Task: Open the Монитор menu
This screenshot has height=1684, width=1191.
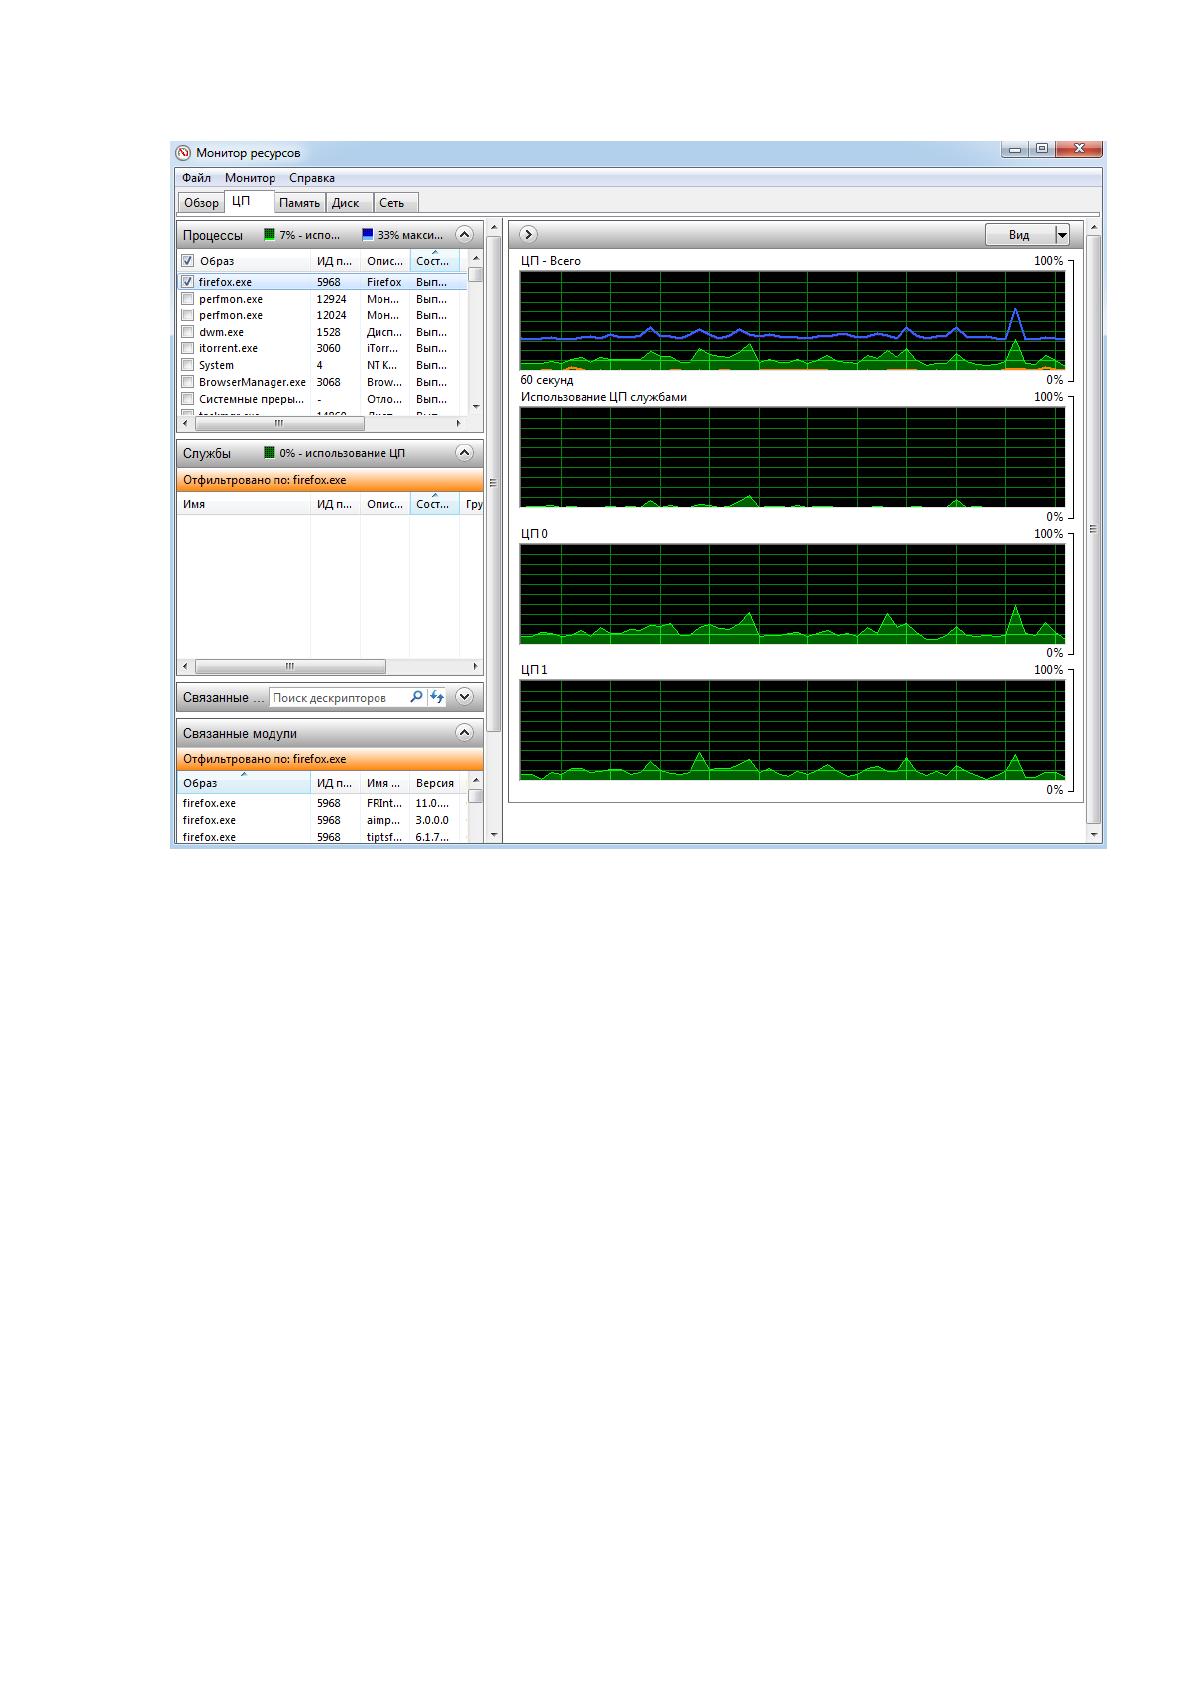Action: coord(250,178)
